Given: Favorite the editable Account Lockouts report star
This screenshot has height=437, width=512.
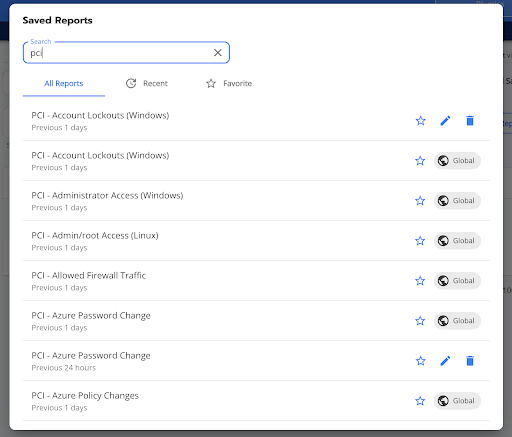Looking at the screenshot, I should tap(421, 121).
